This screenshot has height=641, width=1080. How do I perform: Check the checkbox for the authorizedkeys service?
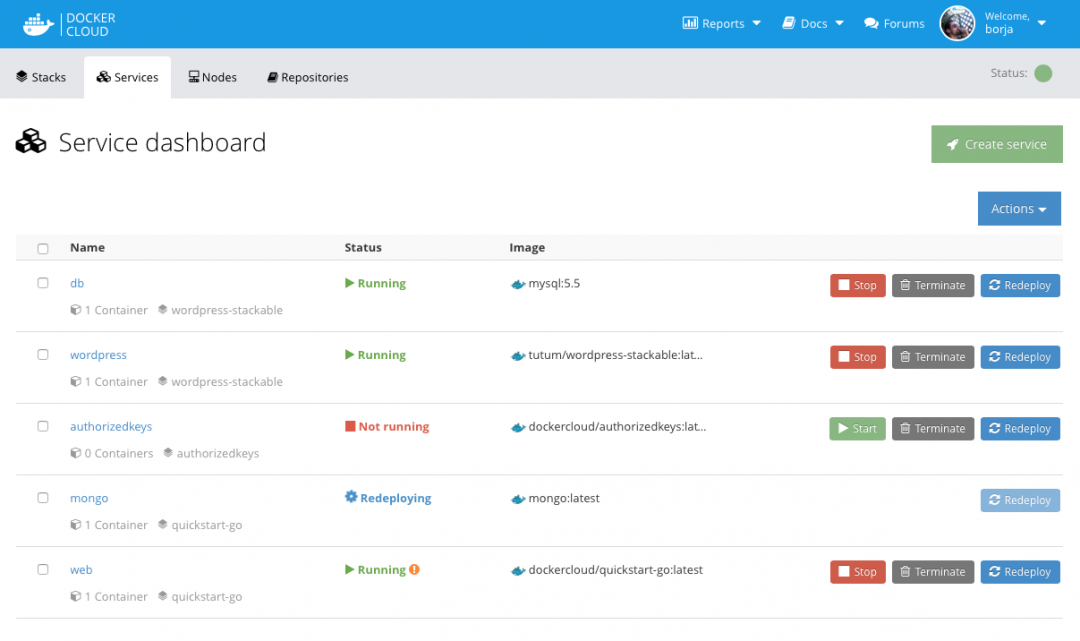pos(43,425)
